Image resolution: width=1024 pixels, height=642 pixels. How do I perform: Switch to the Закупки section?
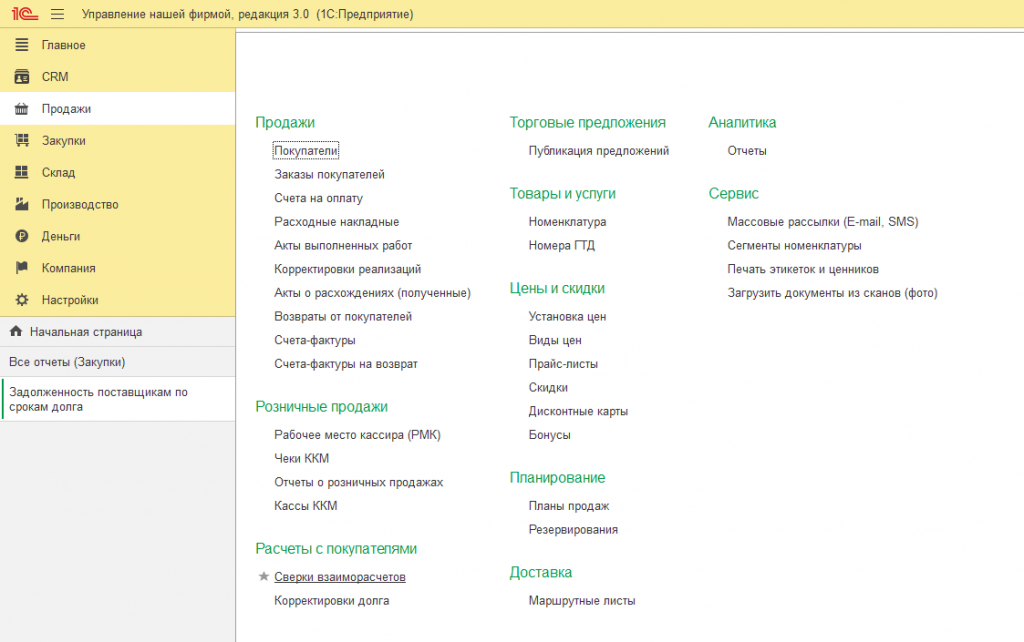pos(118,140)
